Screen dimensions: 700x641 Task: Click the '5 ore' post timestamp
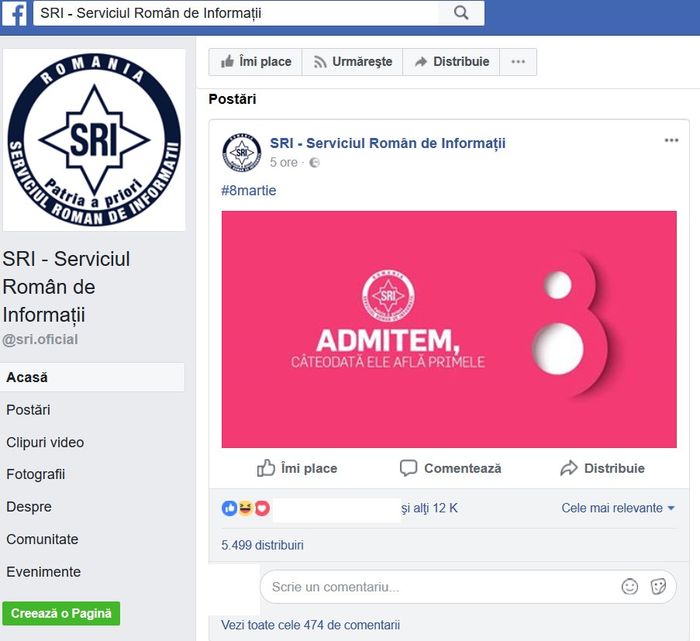tap(283, 162)
